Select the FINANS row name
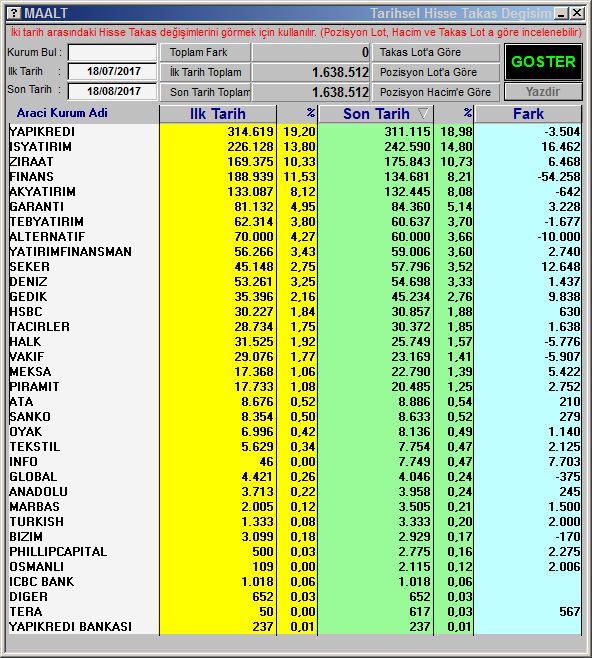592x658 pixels. pos(31,177)
